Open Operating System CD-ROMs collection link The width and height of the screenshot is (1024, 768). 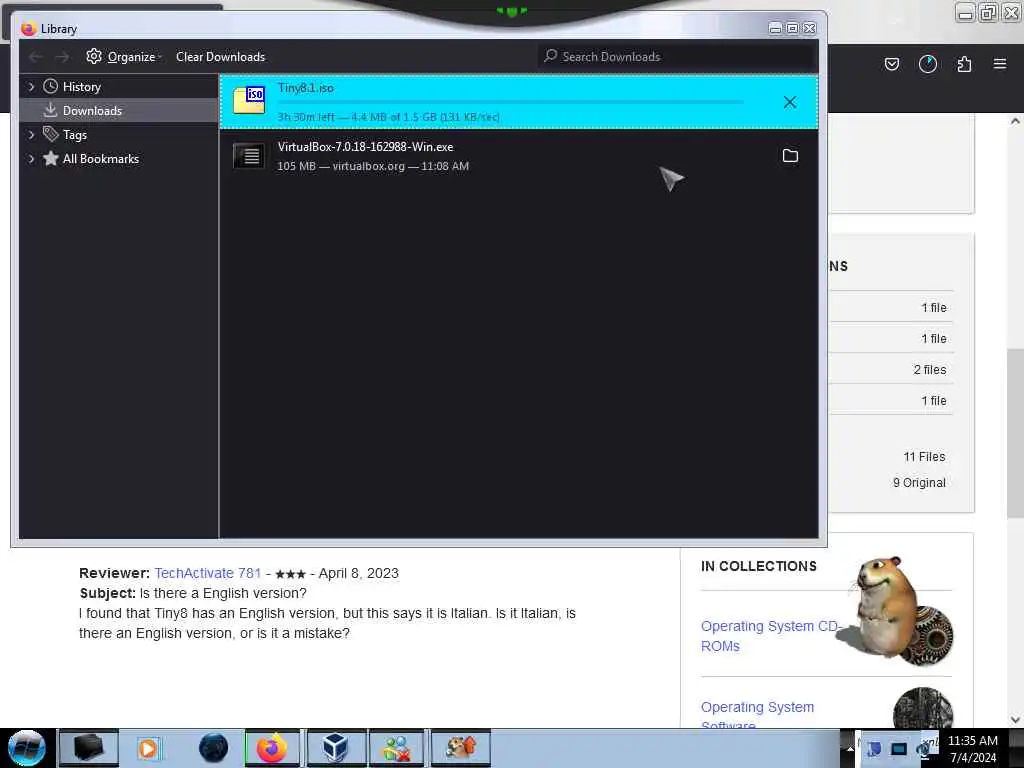771,635
